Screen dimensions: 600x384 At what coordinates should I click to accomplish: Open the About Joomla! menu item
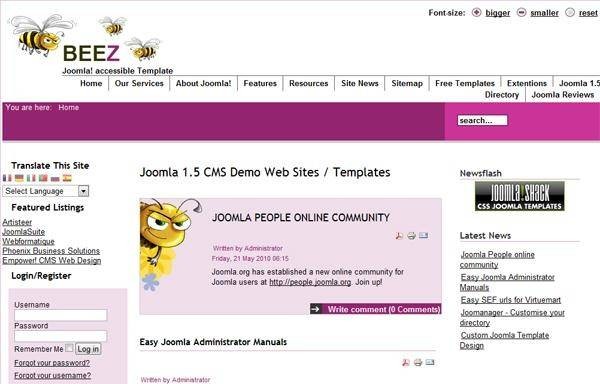pyautogui.click(x=204, y=83)
